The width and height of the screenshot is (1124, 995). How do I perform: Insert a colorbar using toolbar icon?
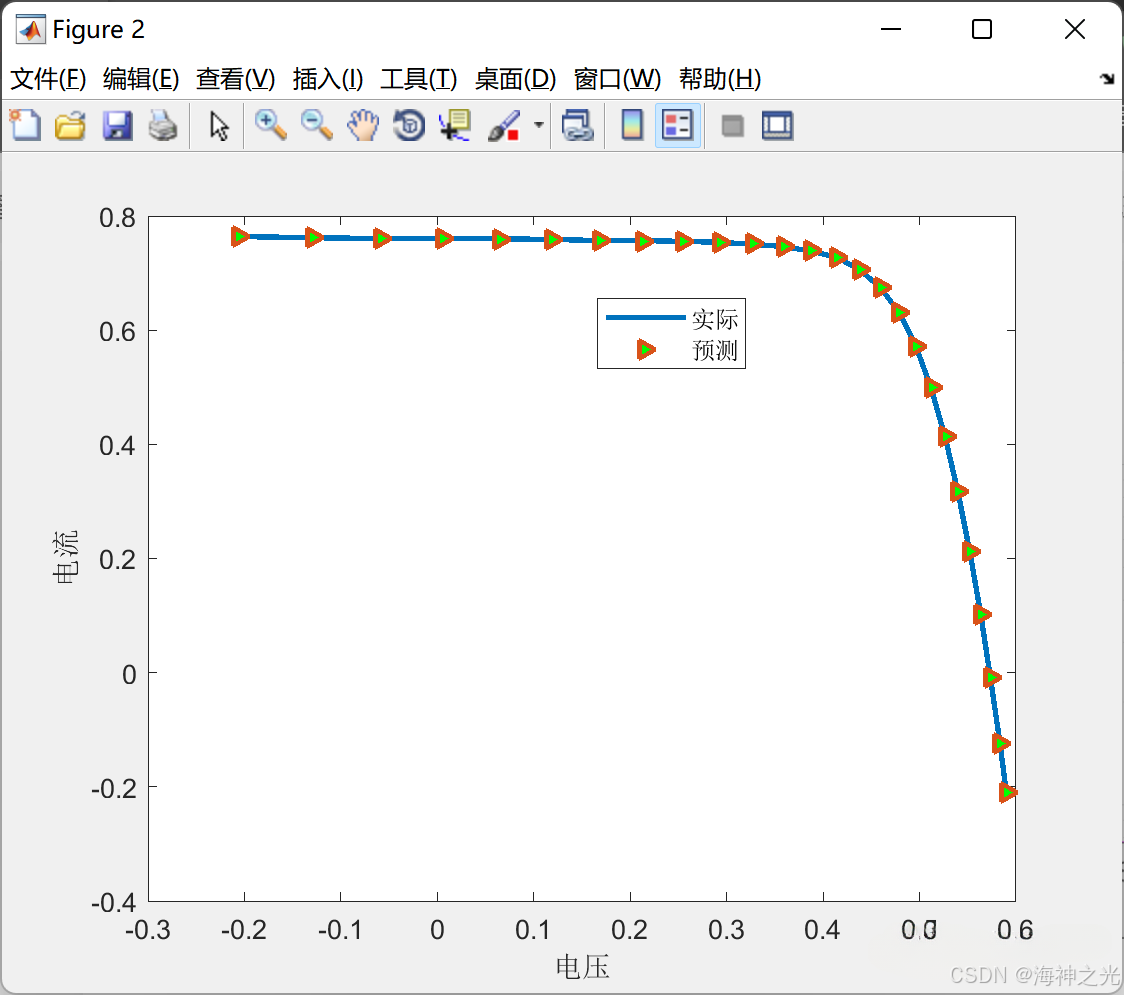pos(632,125)
